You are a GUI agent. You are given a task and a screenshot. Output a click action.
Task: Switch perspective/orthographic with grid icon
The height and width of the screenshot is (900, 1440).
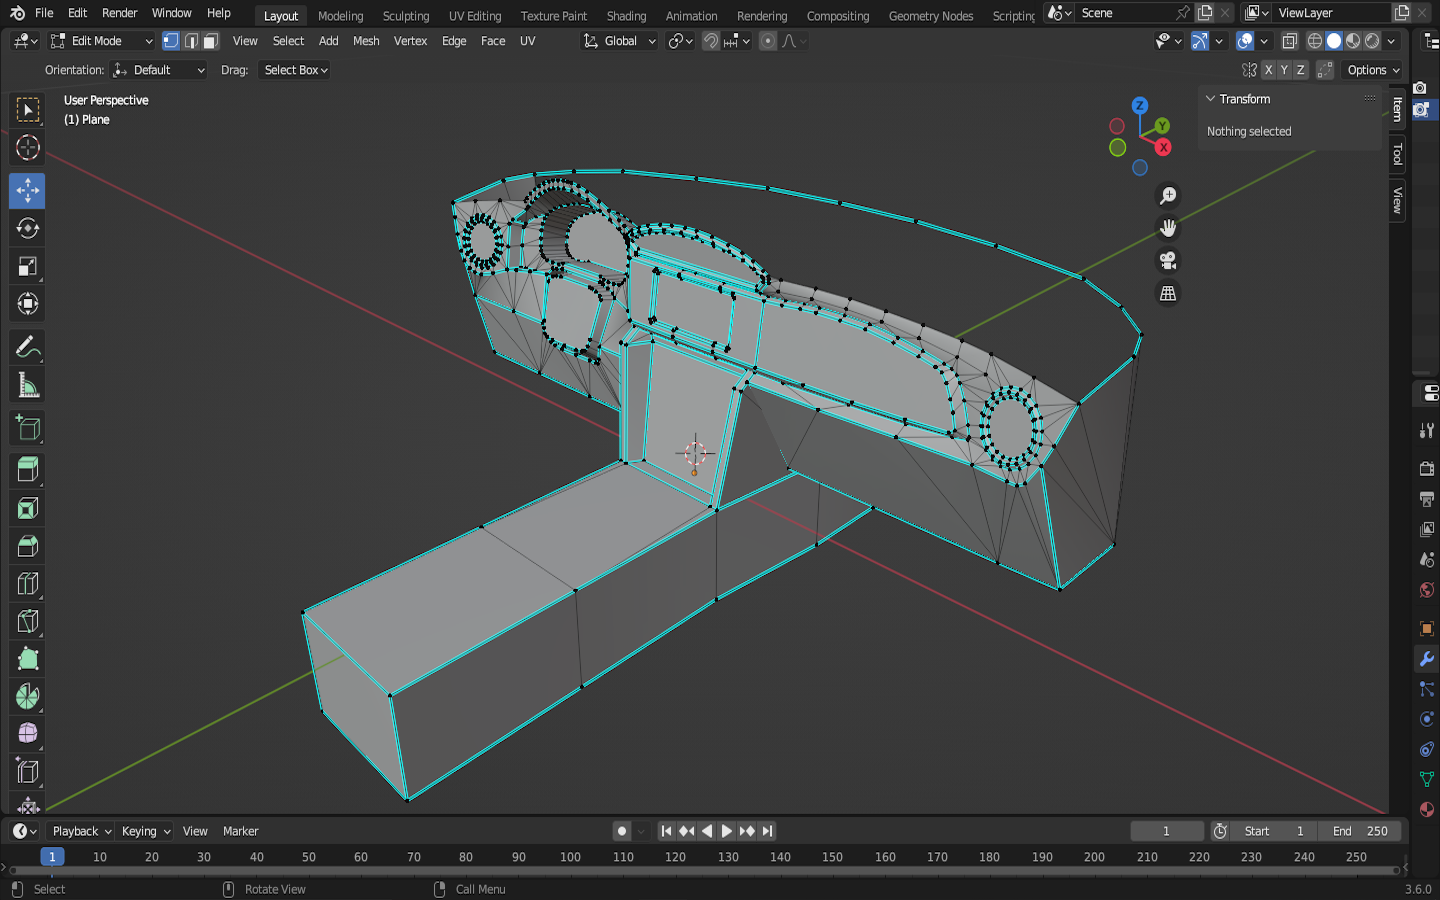coord(1167,293)
